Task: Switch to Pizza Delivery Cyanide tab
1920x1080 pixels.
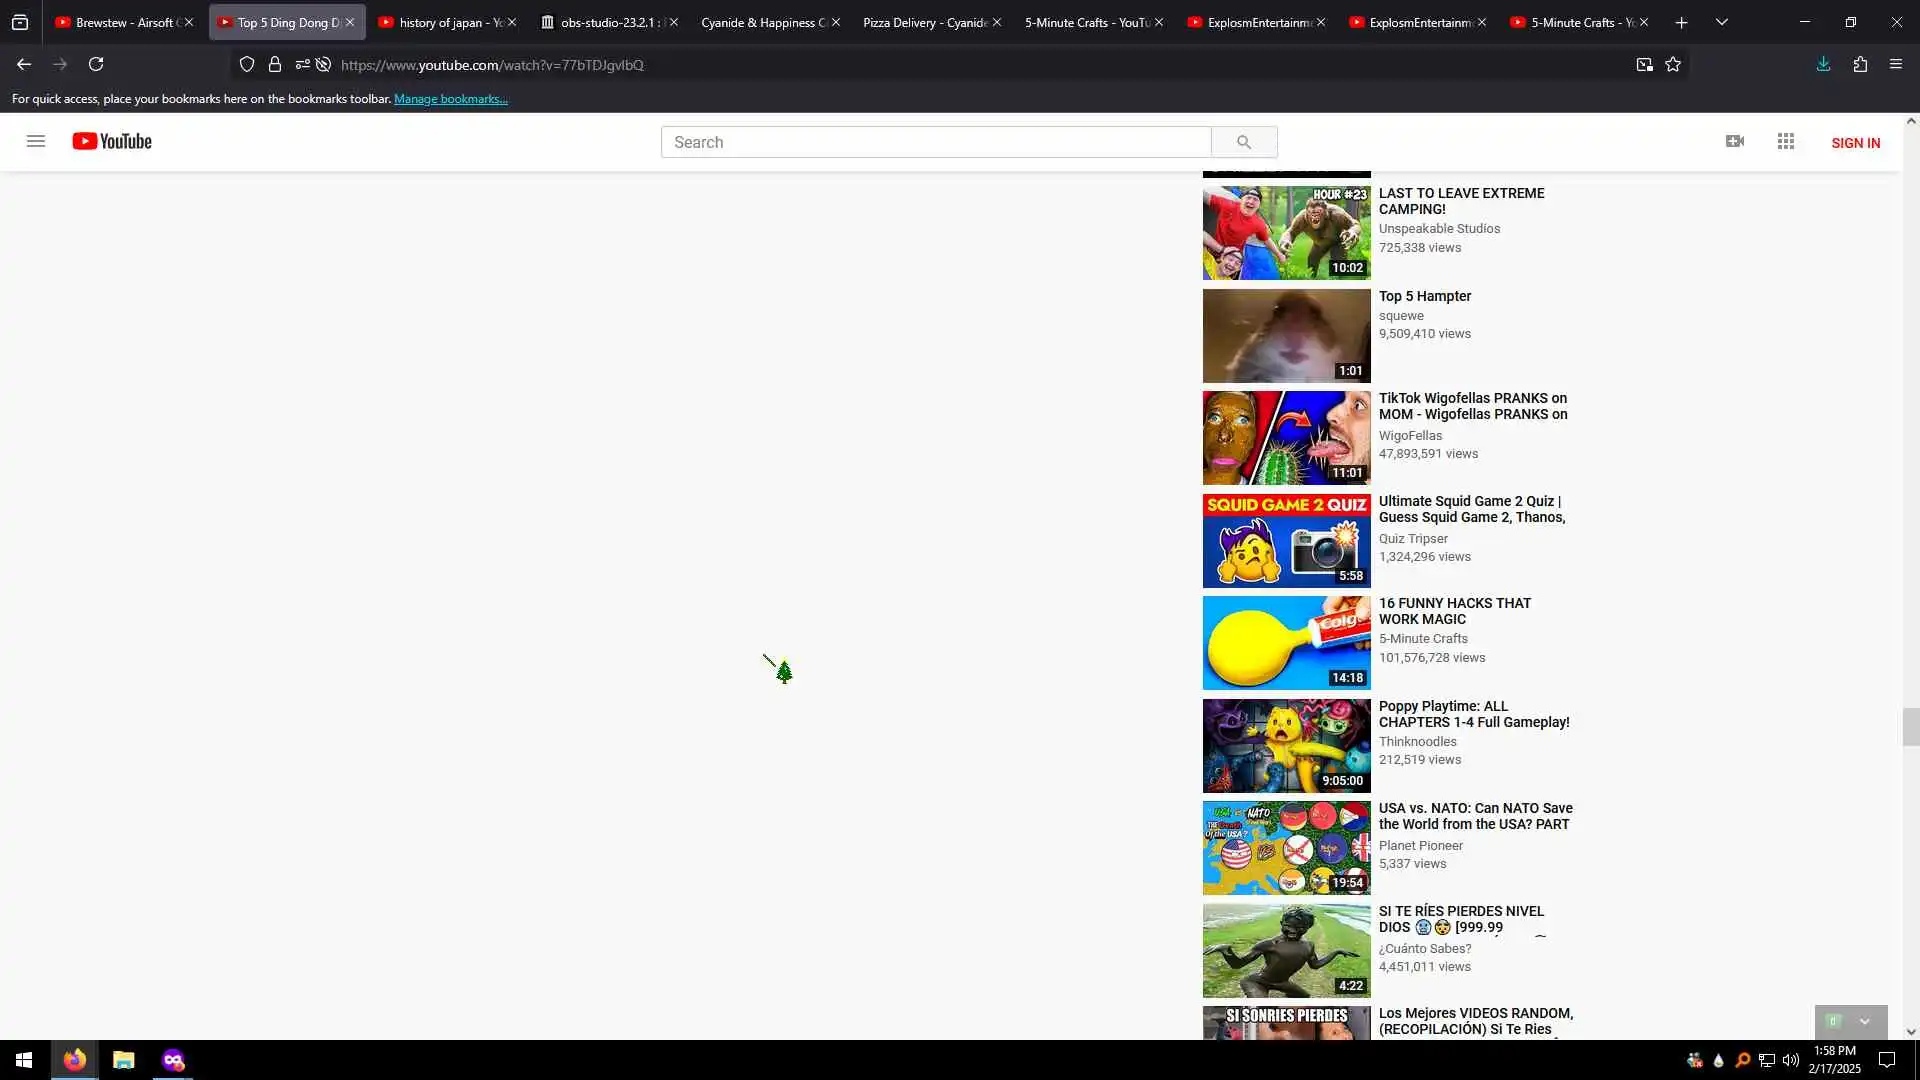Action: [x=924, y=22]
